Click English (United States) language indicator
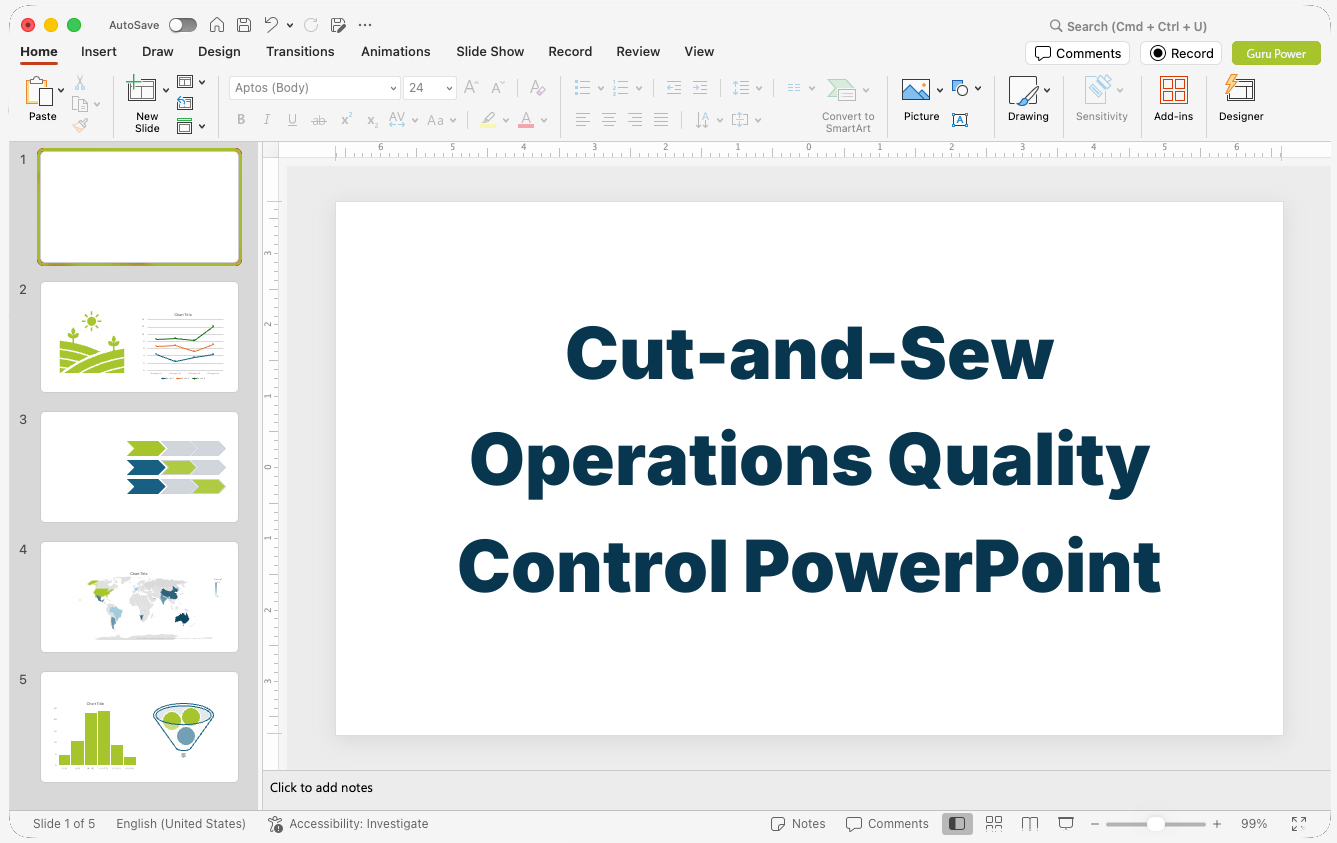The width and height of the screenshot is (1337, 843). 181,824
